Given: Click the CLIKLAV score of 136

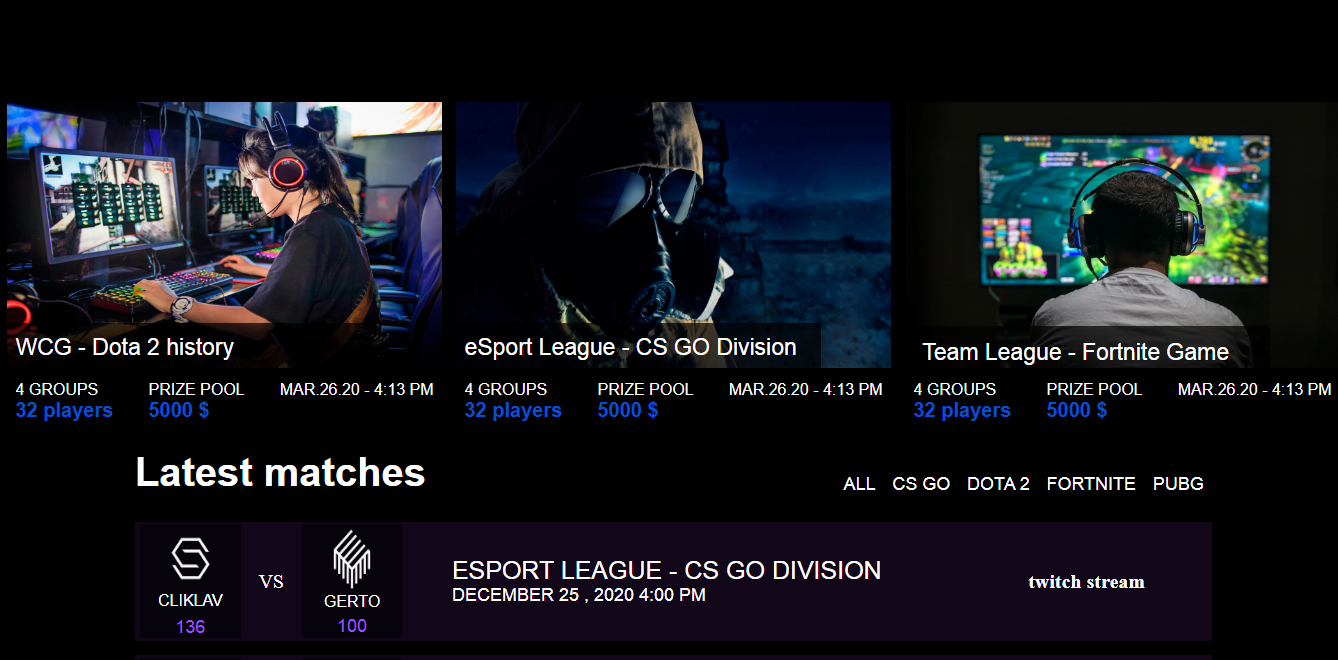Looking at the screenshot, I should 189,627.
